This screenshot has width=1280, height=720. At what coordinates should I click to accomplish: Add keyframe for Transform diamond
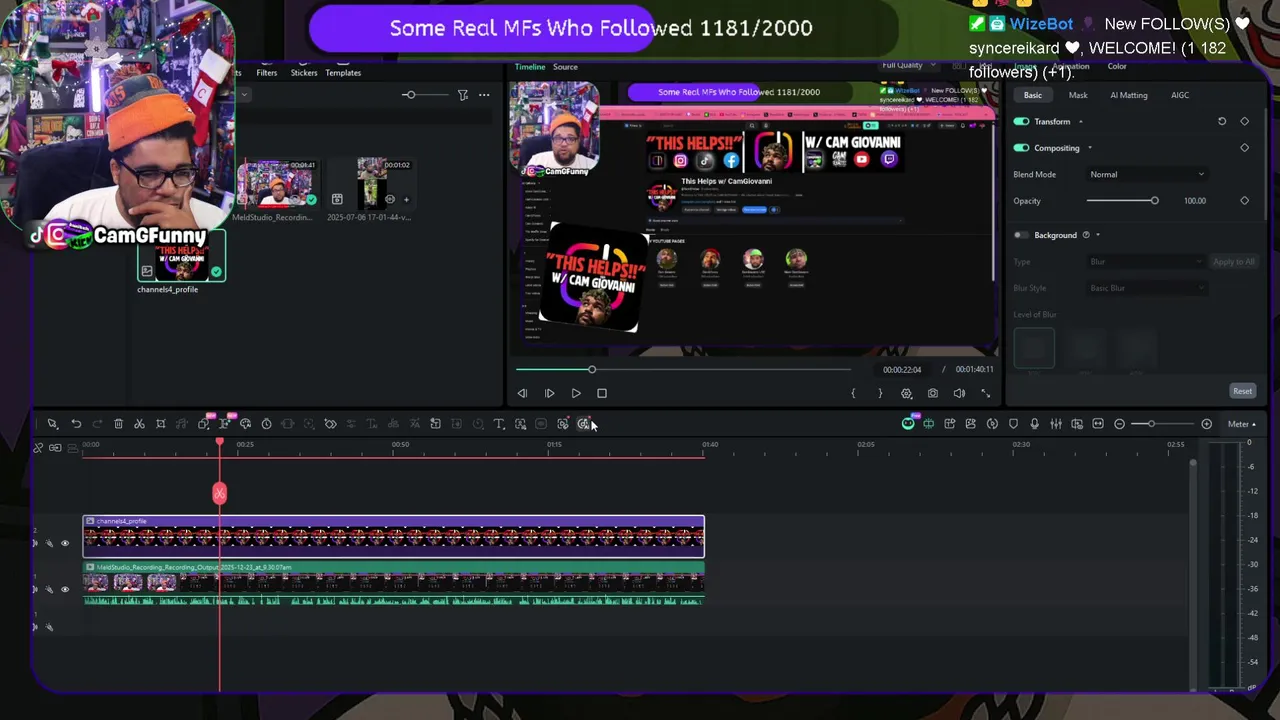click(1244, 121)
